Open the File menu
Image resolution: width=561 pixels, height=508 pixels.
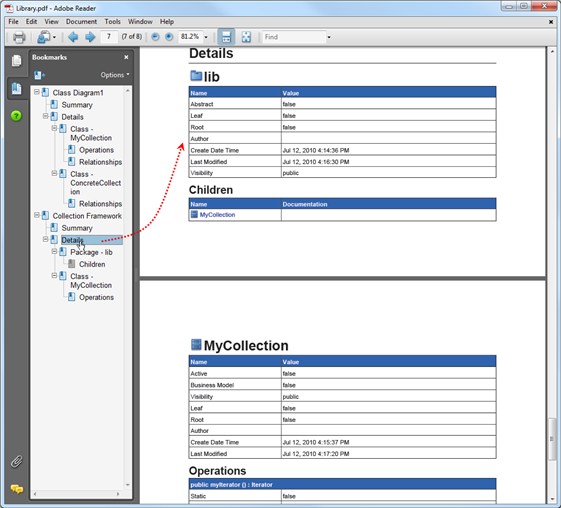coord(14,22)
